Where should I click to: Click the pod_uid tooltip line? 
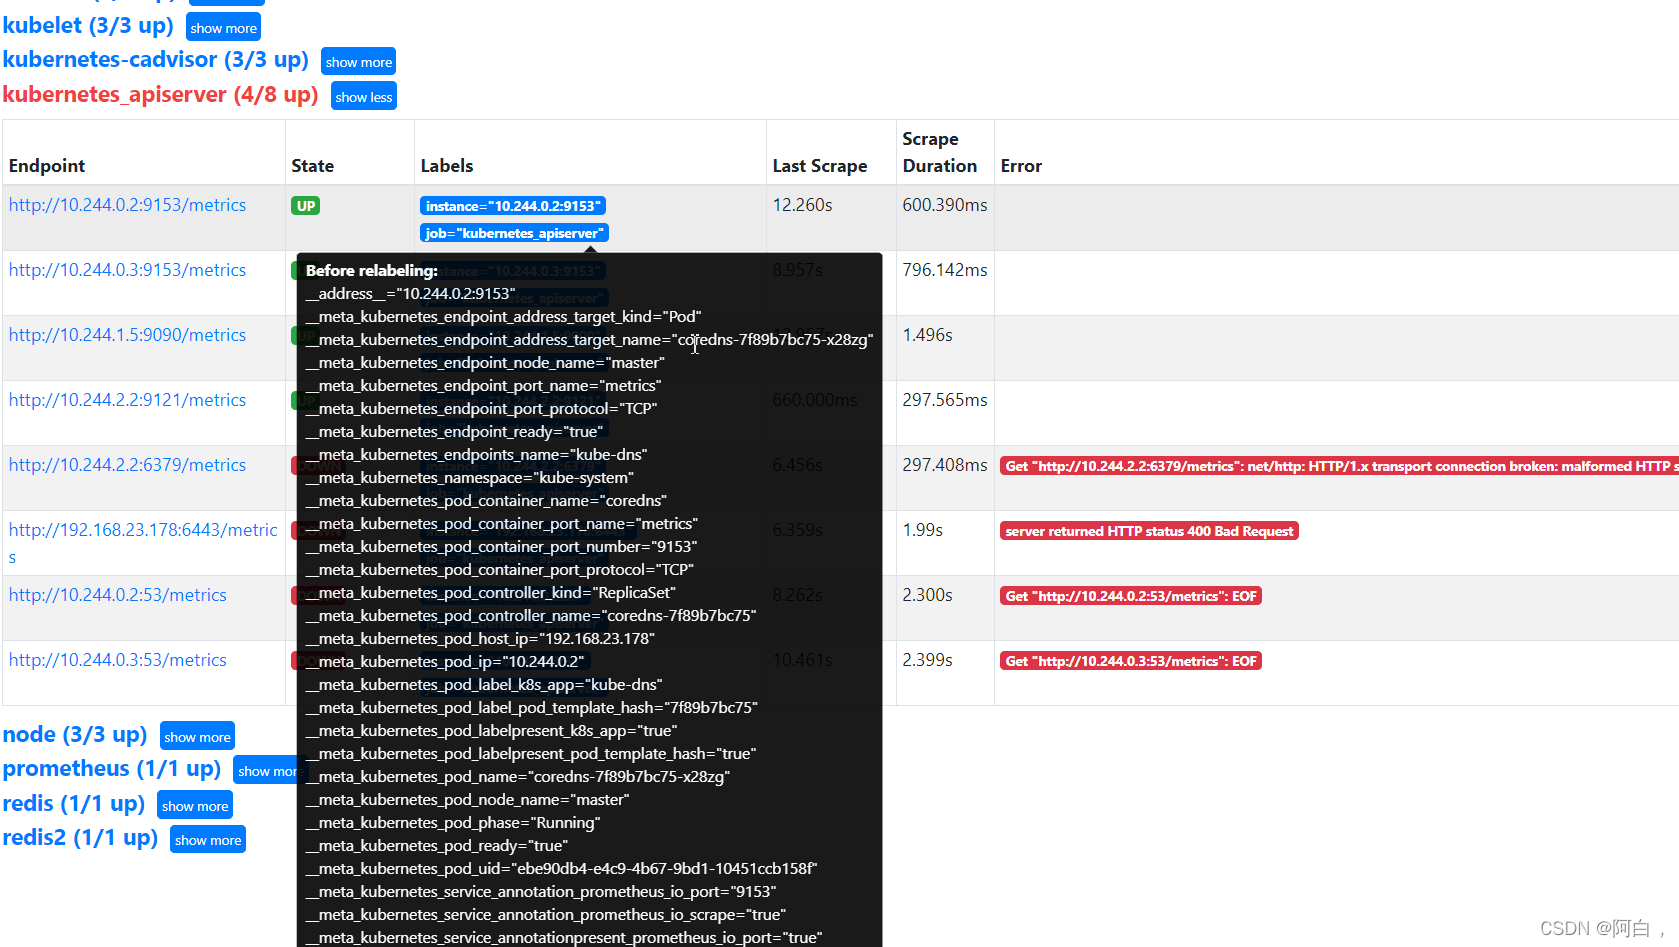coord(561,868)
